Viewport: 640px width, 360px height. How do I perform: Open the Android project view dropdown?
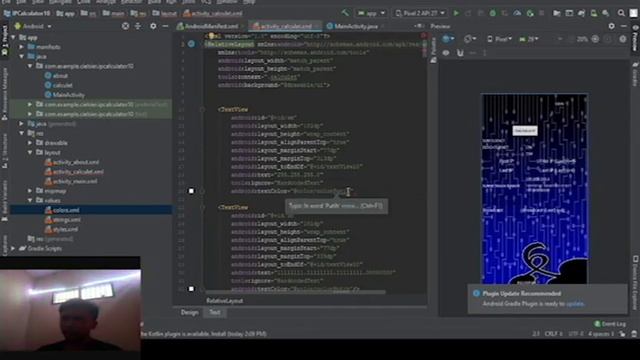33,26
